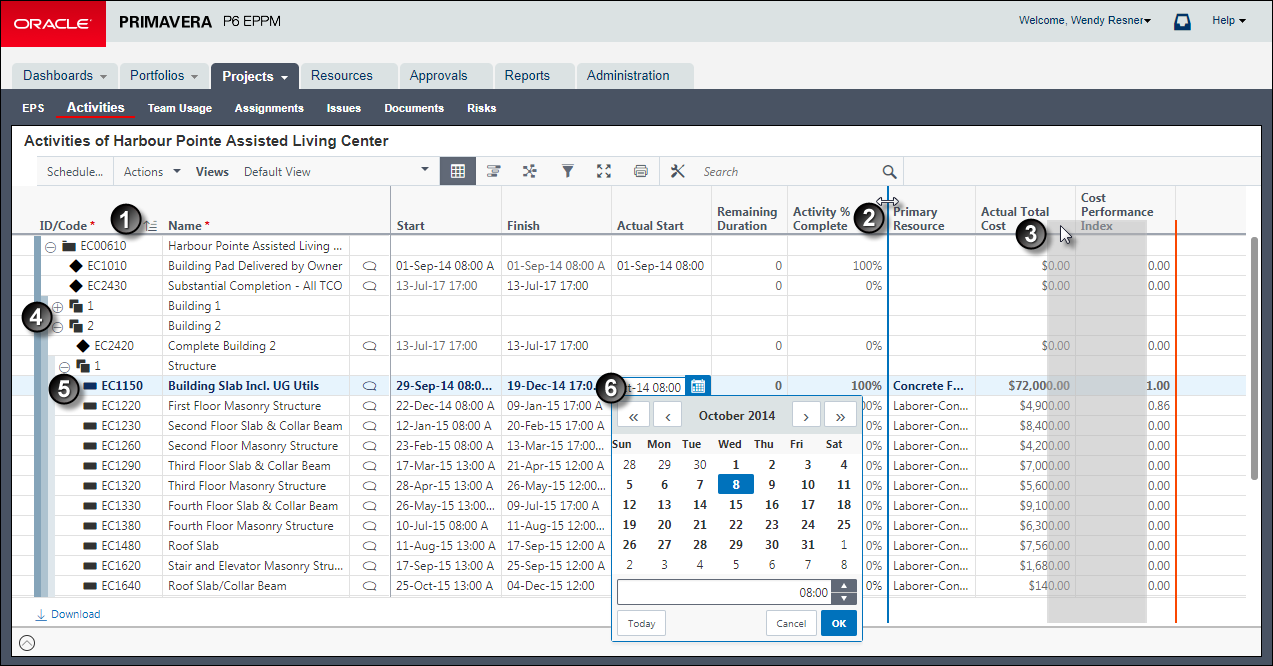Expand the Building 1 WBS node
The height and width of the screenshot is (666, 1273).
click(57, 306)
